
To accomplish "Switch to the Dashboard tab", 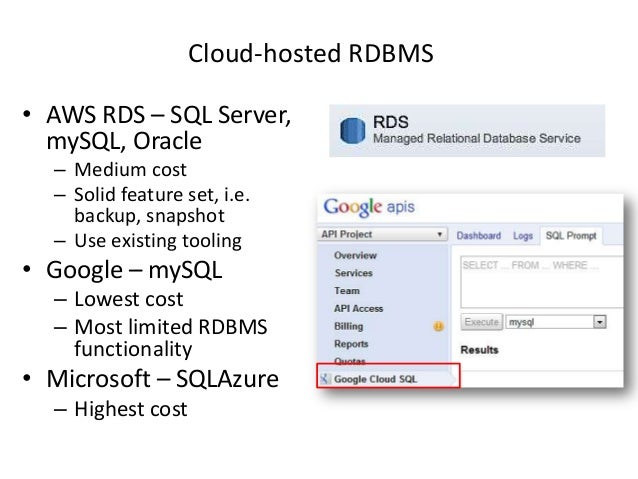I will coord(478,236).
